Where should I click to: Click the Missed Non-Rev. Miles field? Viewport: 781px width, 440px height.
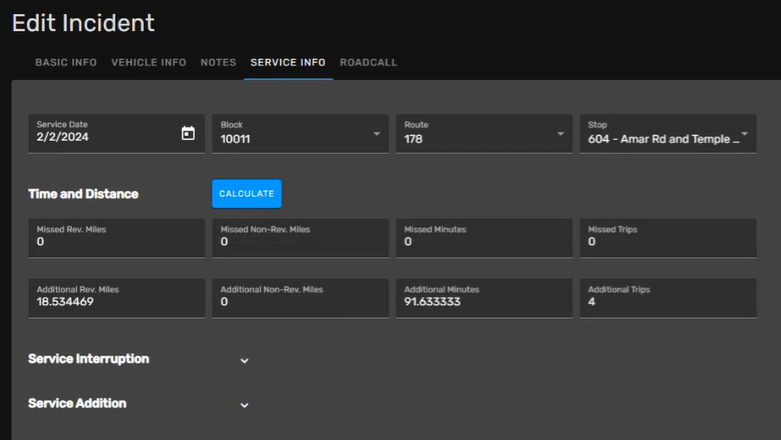point(300,241)
